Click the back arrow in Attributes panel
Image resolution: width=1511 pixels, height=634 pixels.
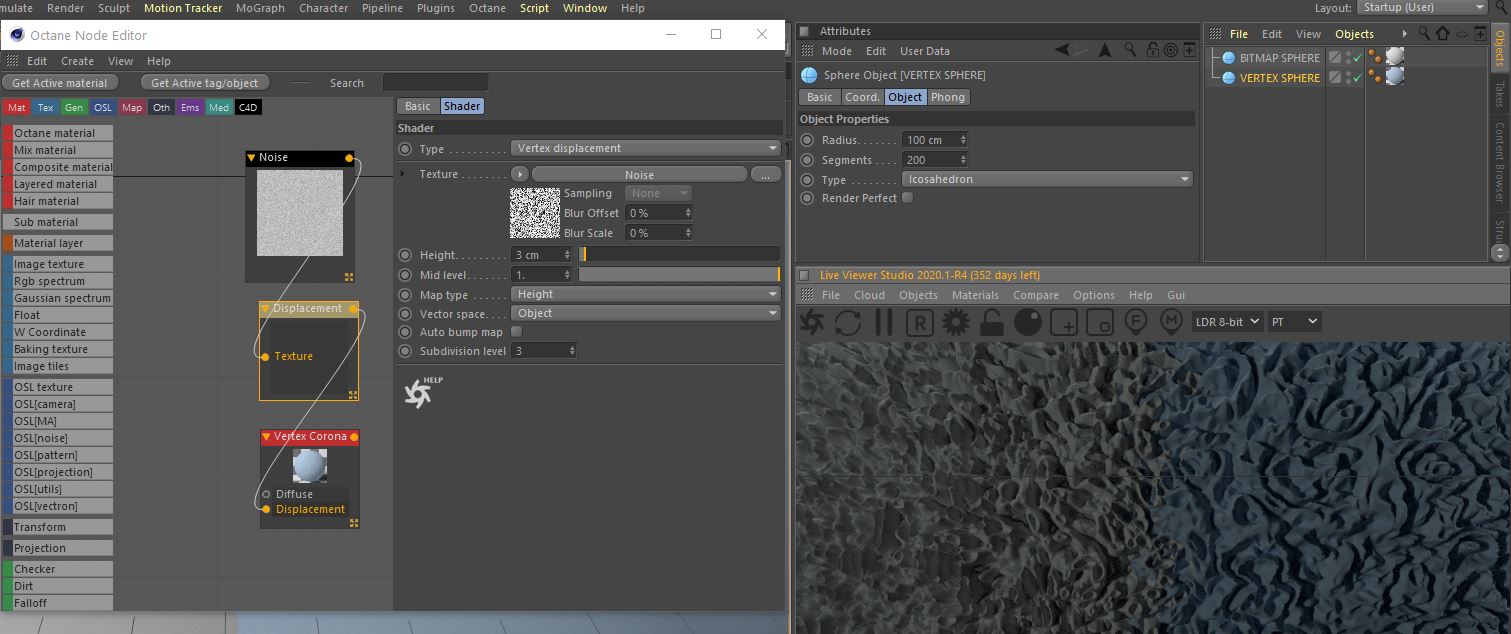tap(1062, 50)
